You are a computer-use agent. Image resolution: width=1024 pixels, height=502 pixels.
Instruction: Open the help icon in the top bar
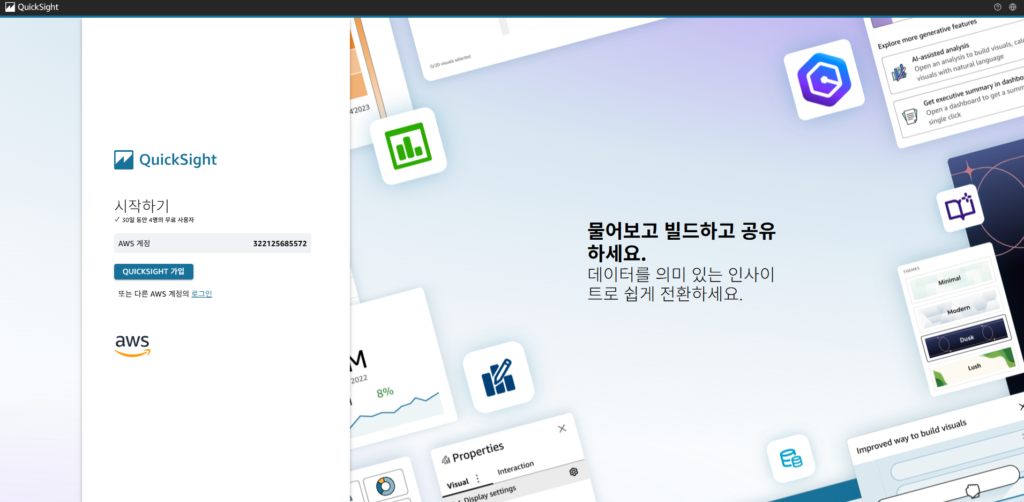pos(997,7)
